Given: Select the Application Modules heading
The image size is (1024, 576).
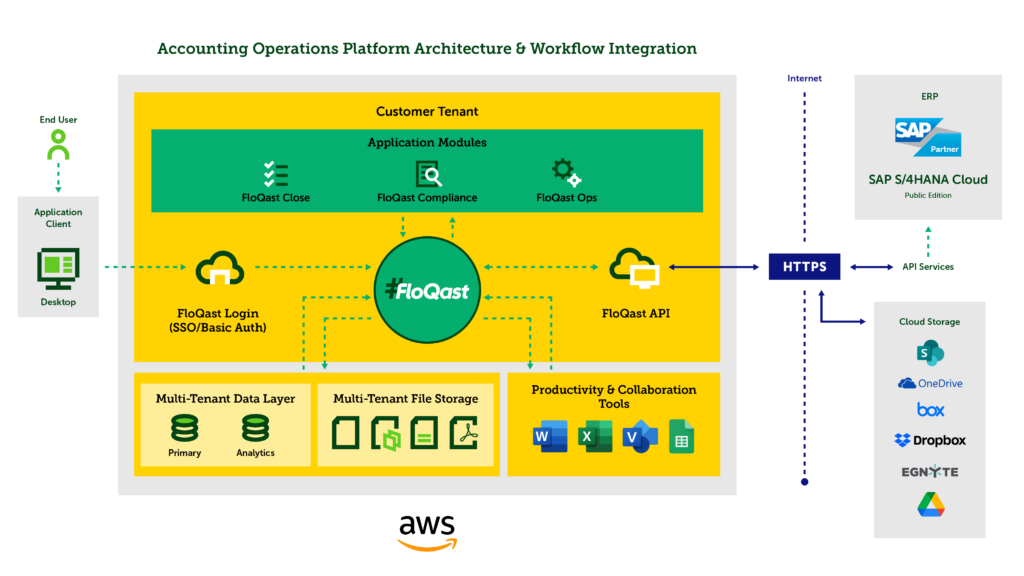Looking at the screenshot, I should pos(427,142).
